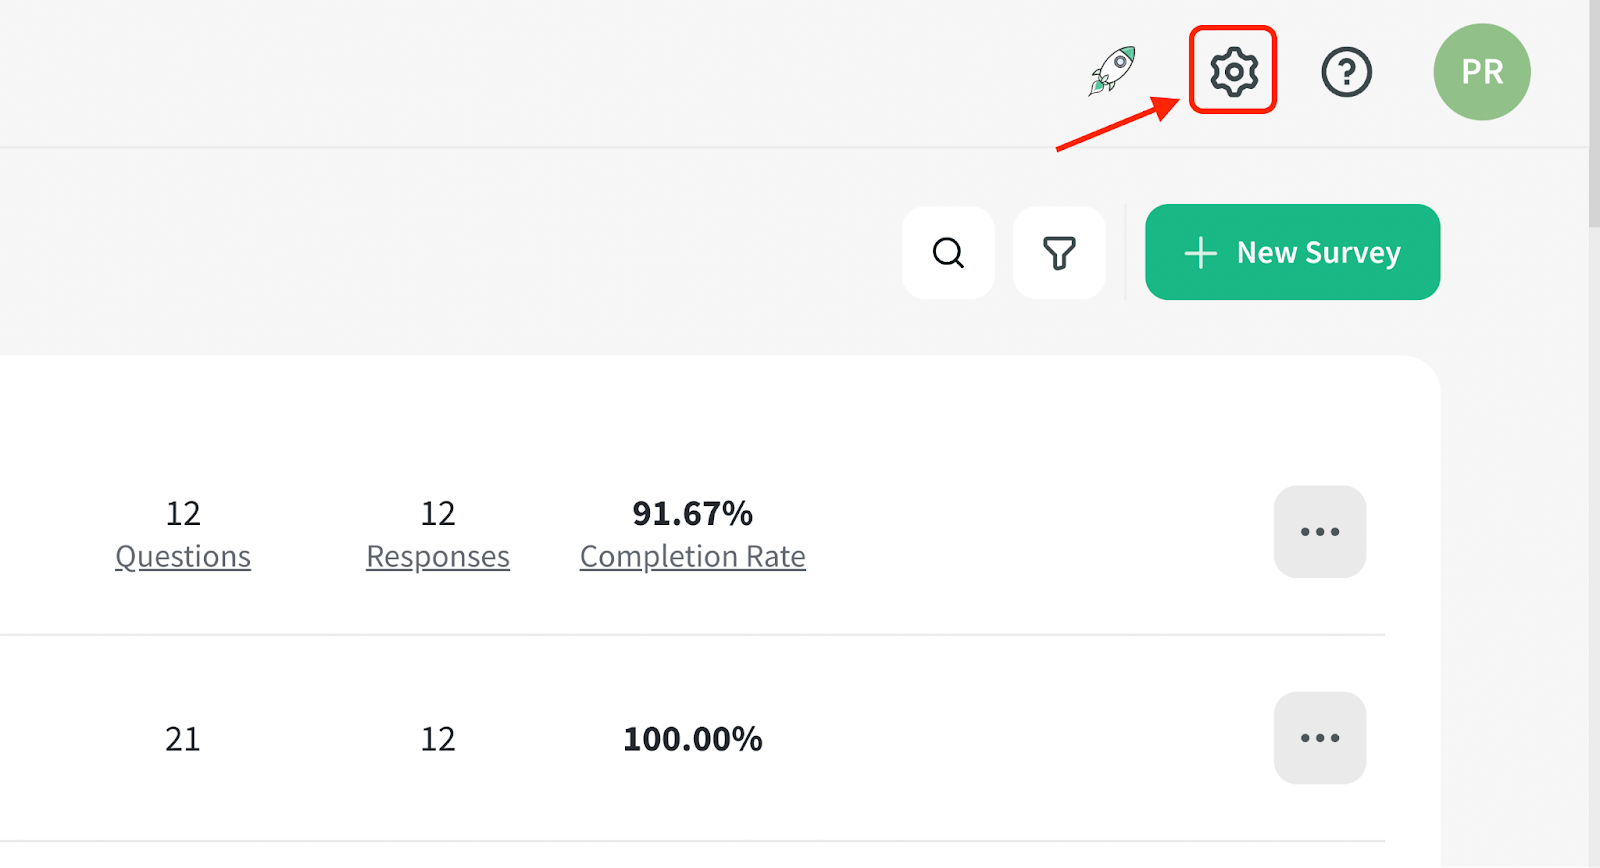Select the 21 questions count

tap(183, 739)
